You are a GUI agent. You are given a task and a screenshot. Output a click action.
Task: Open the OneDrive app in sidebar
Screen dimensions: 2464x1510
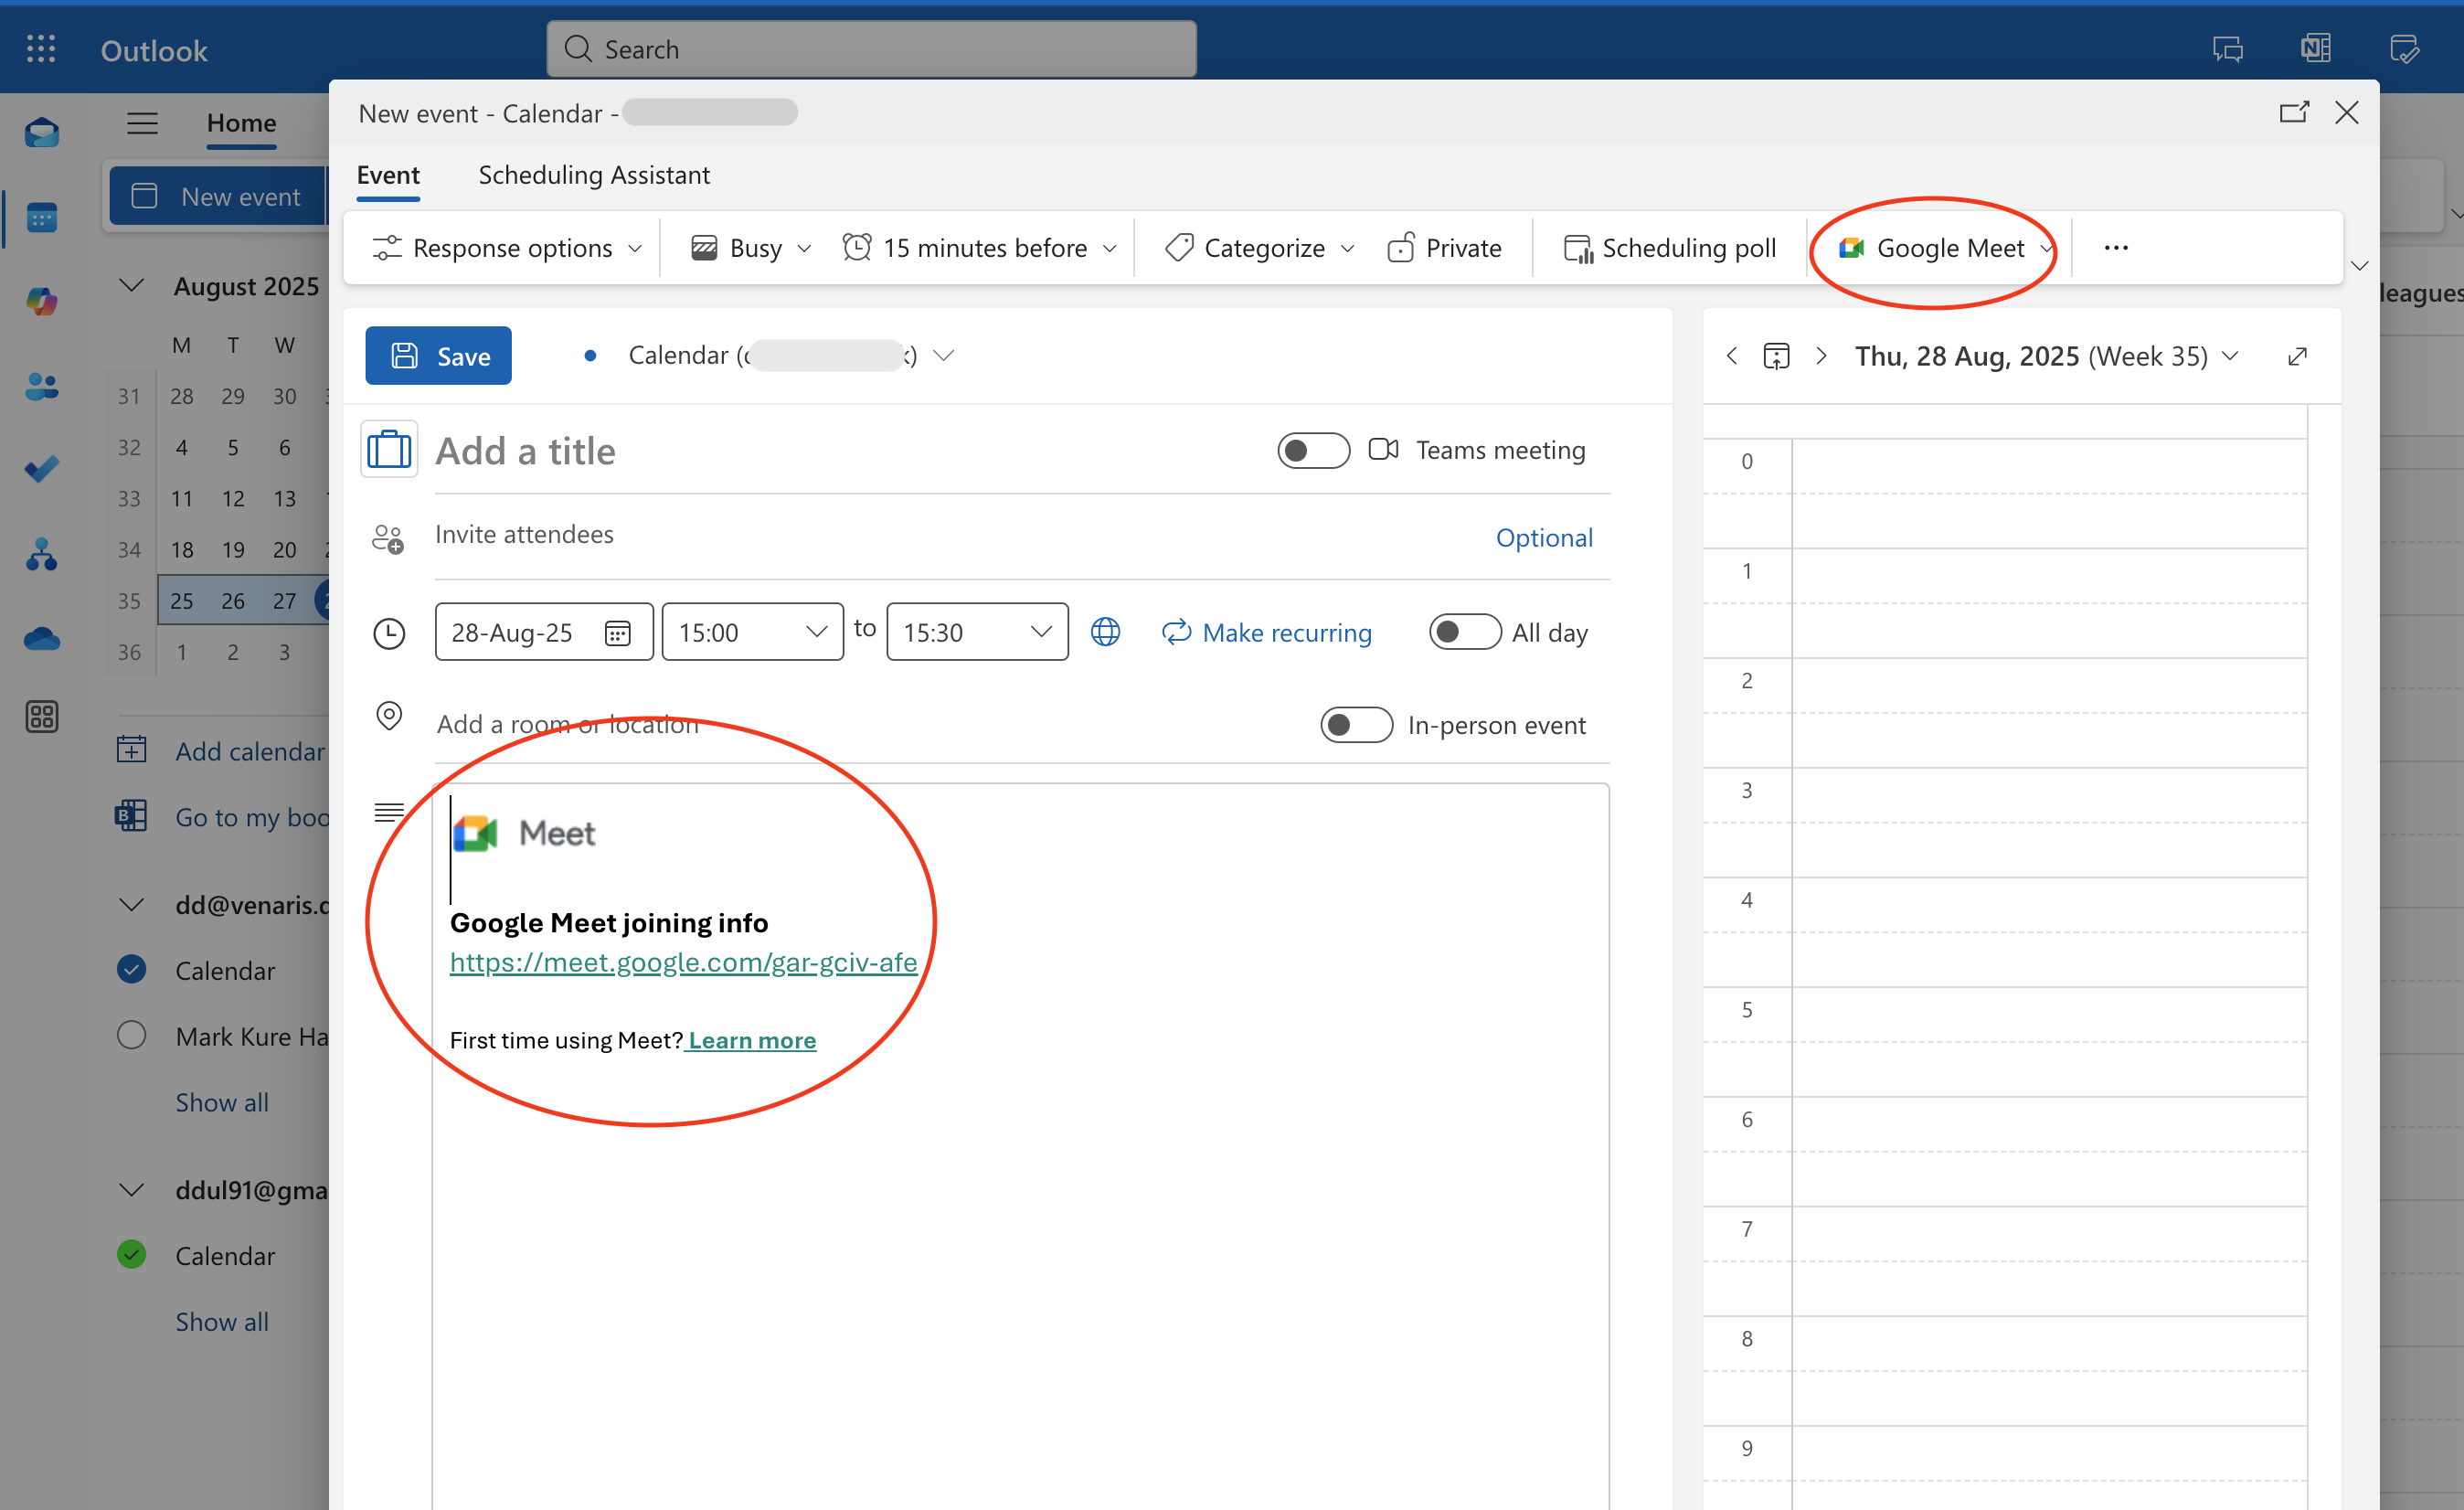pos(41,638)
